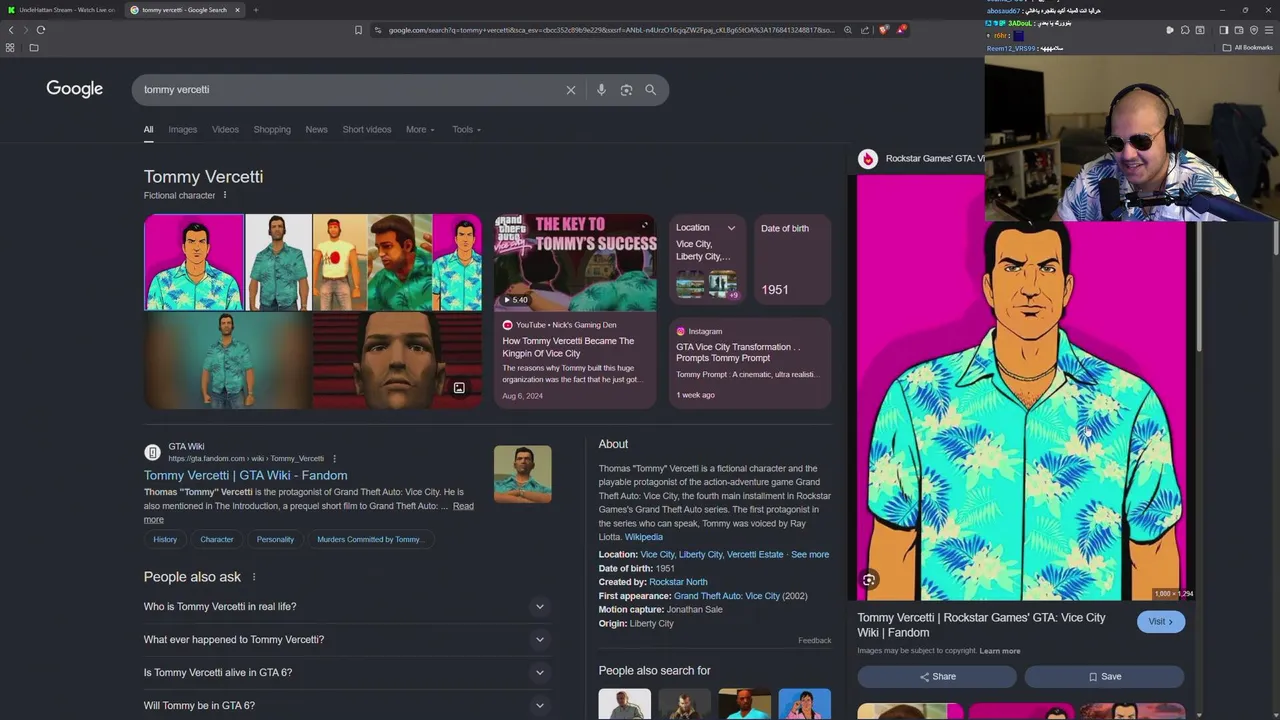Clear the search query with the X icon
Viewport: 1280px width, 720px height.
(571, 90)
